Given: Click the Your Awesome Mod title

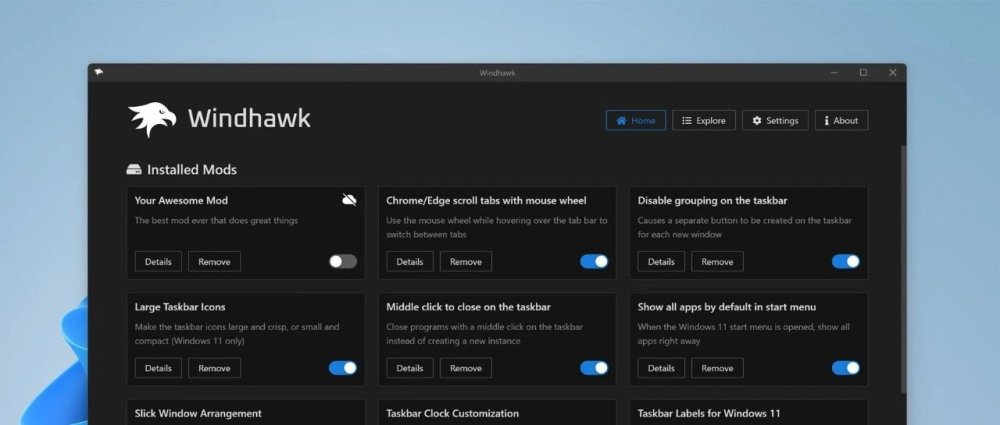Looking at the screenshot, I should pos(181,200).
